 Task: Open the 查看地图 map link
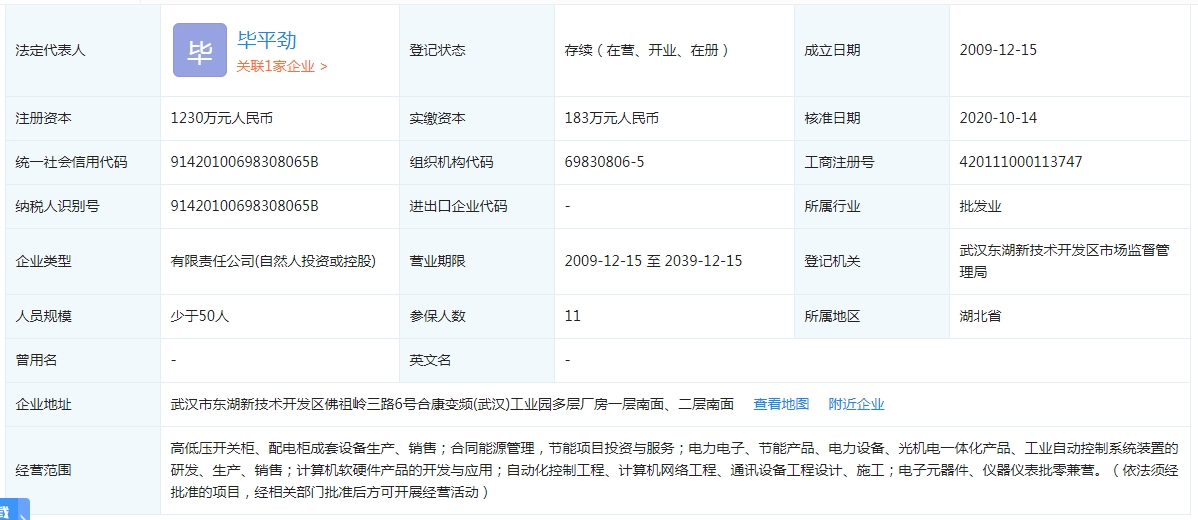coord(781,404)
